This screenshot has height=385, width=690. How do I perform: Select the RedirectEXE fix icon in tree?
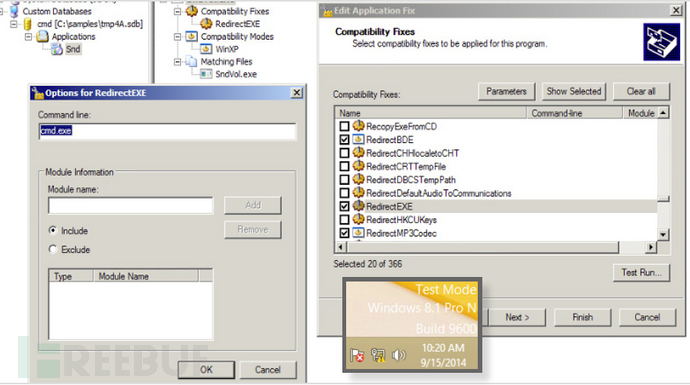pyautogui.click(x=206, y=24)
